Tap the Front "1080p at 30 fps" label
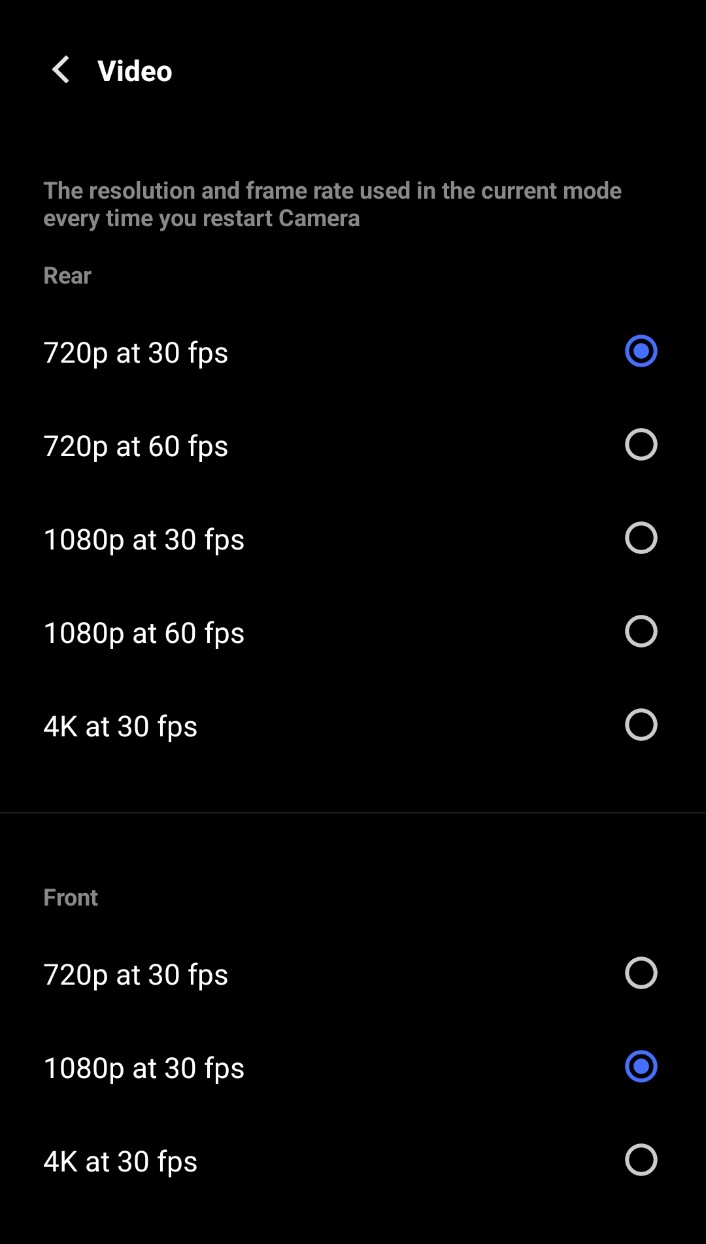Screen dimensions: 706x1244 [144, 1068]
